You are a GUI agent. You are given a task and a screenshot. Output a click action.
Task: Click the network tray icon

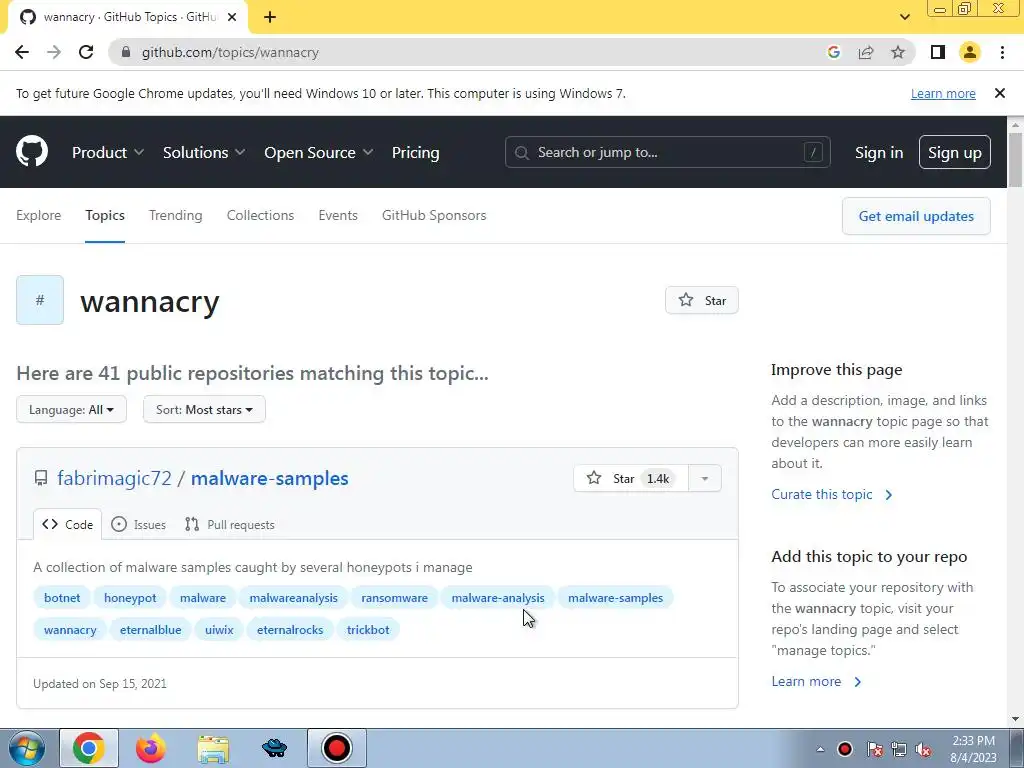pos(899,749)
